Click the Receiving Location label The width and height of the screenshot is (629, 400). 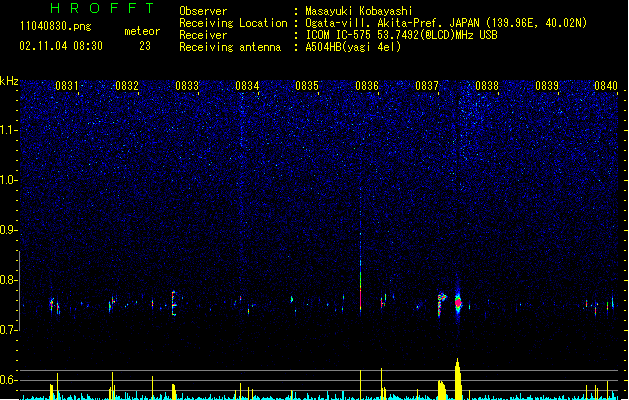click(x=233, y=23)
